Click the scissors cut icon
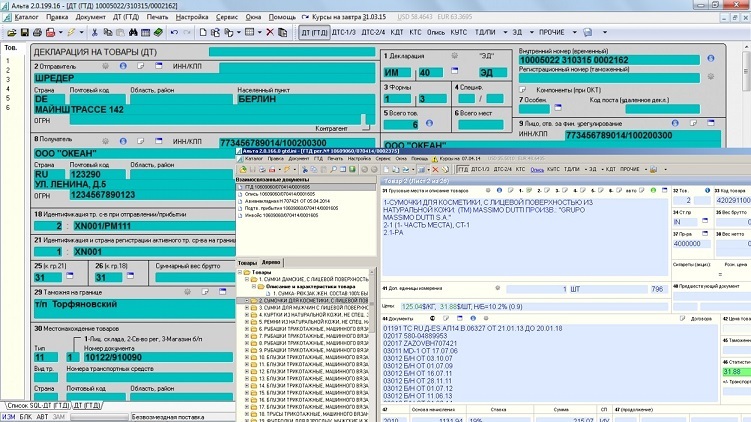 coord(94,33)
